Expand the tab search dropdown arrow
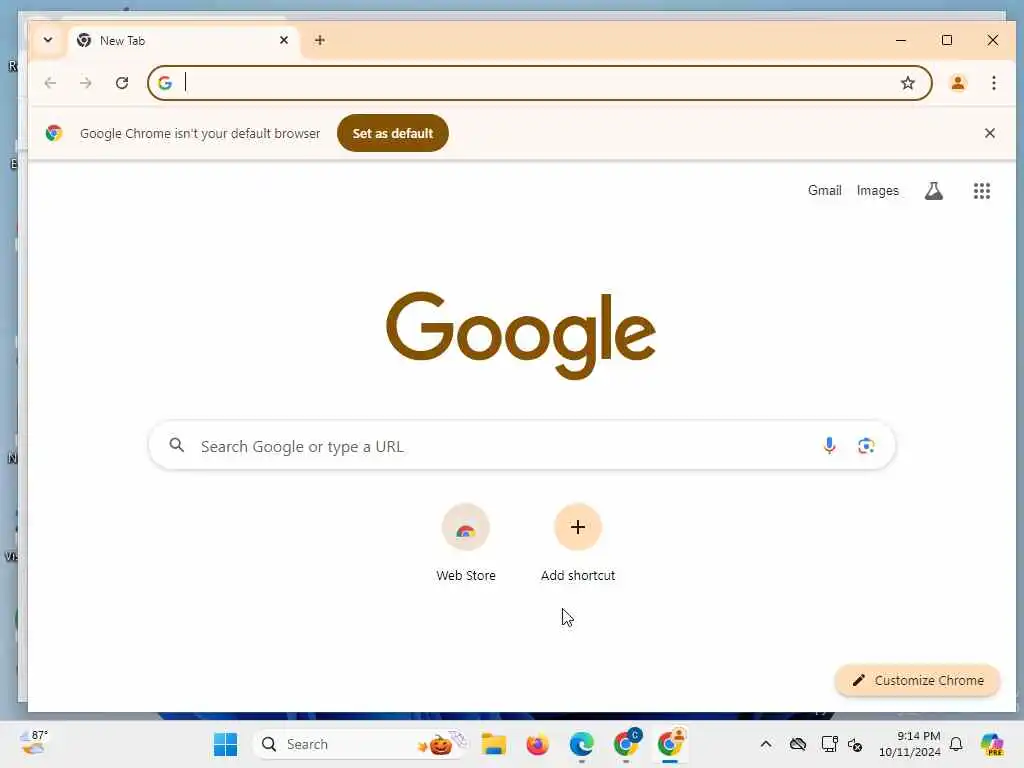 pyautogui.click(x=48, y=40)
